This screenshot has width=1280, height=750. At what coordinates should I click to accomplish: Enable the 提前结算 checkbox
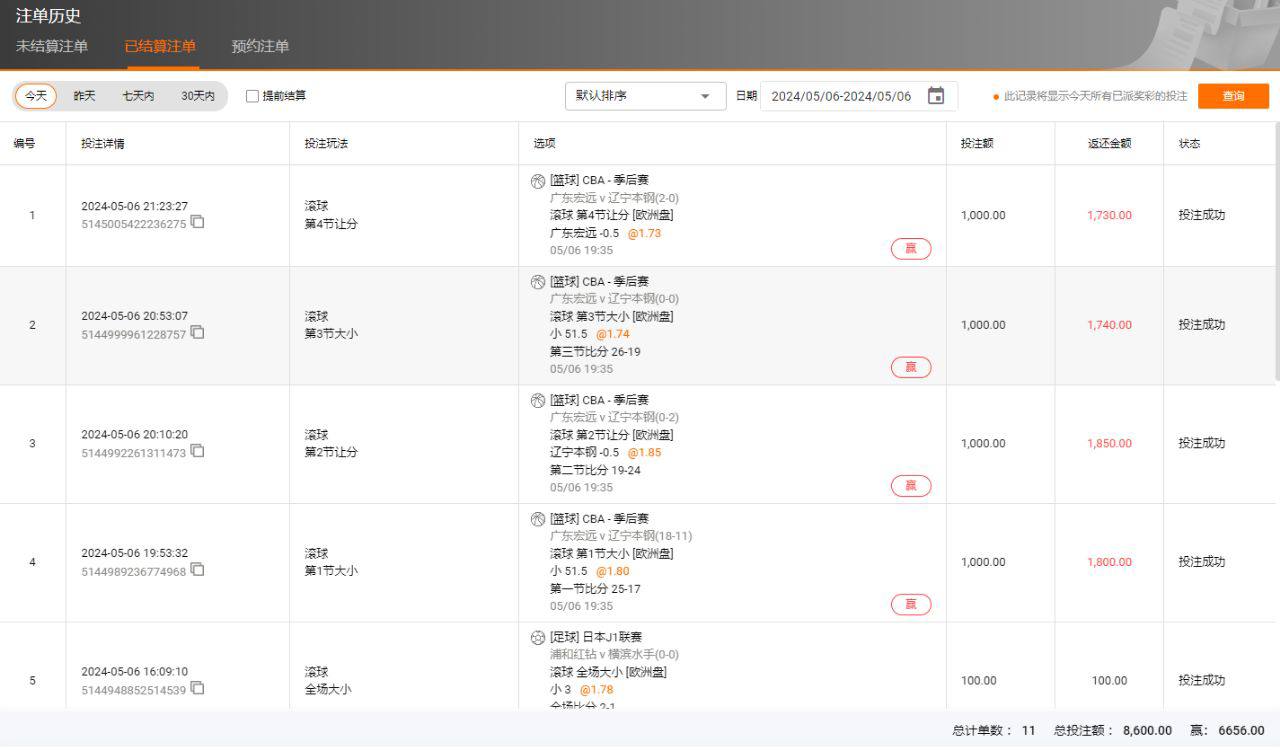pyautogui.click(x=252, y=96)
